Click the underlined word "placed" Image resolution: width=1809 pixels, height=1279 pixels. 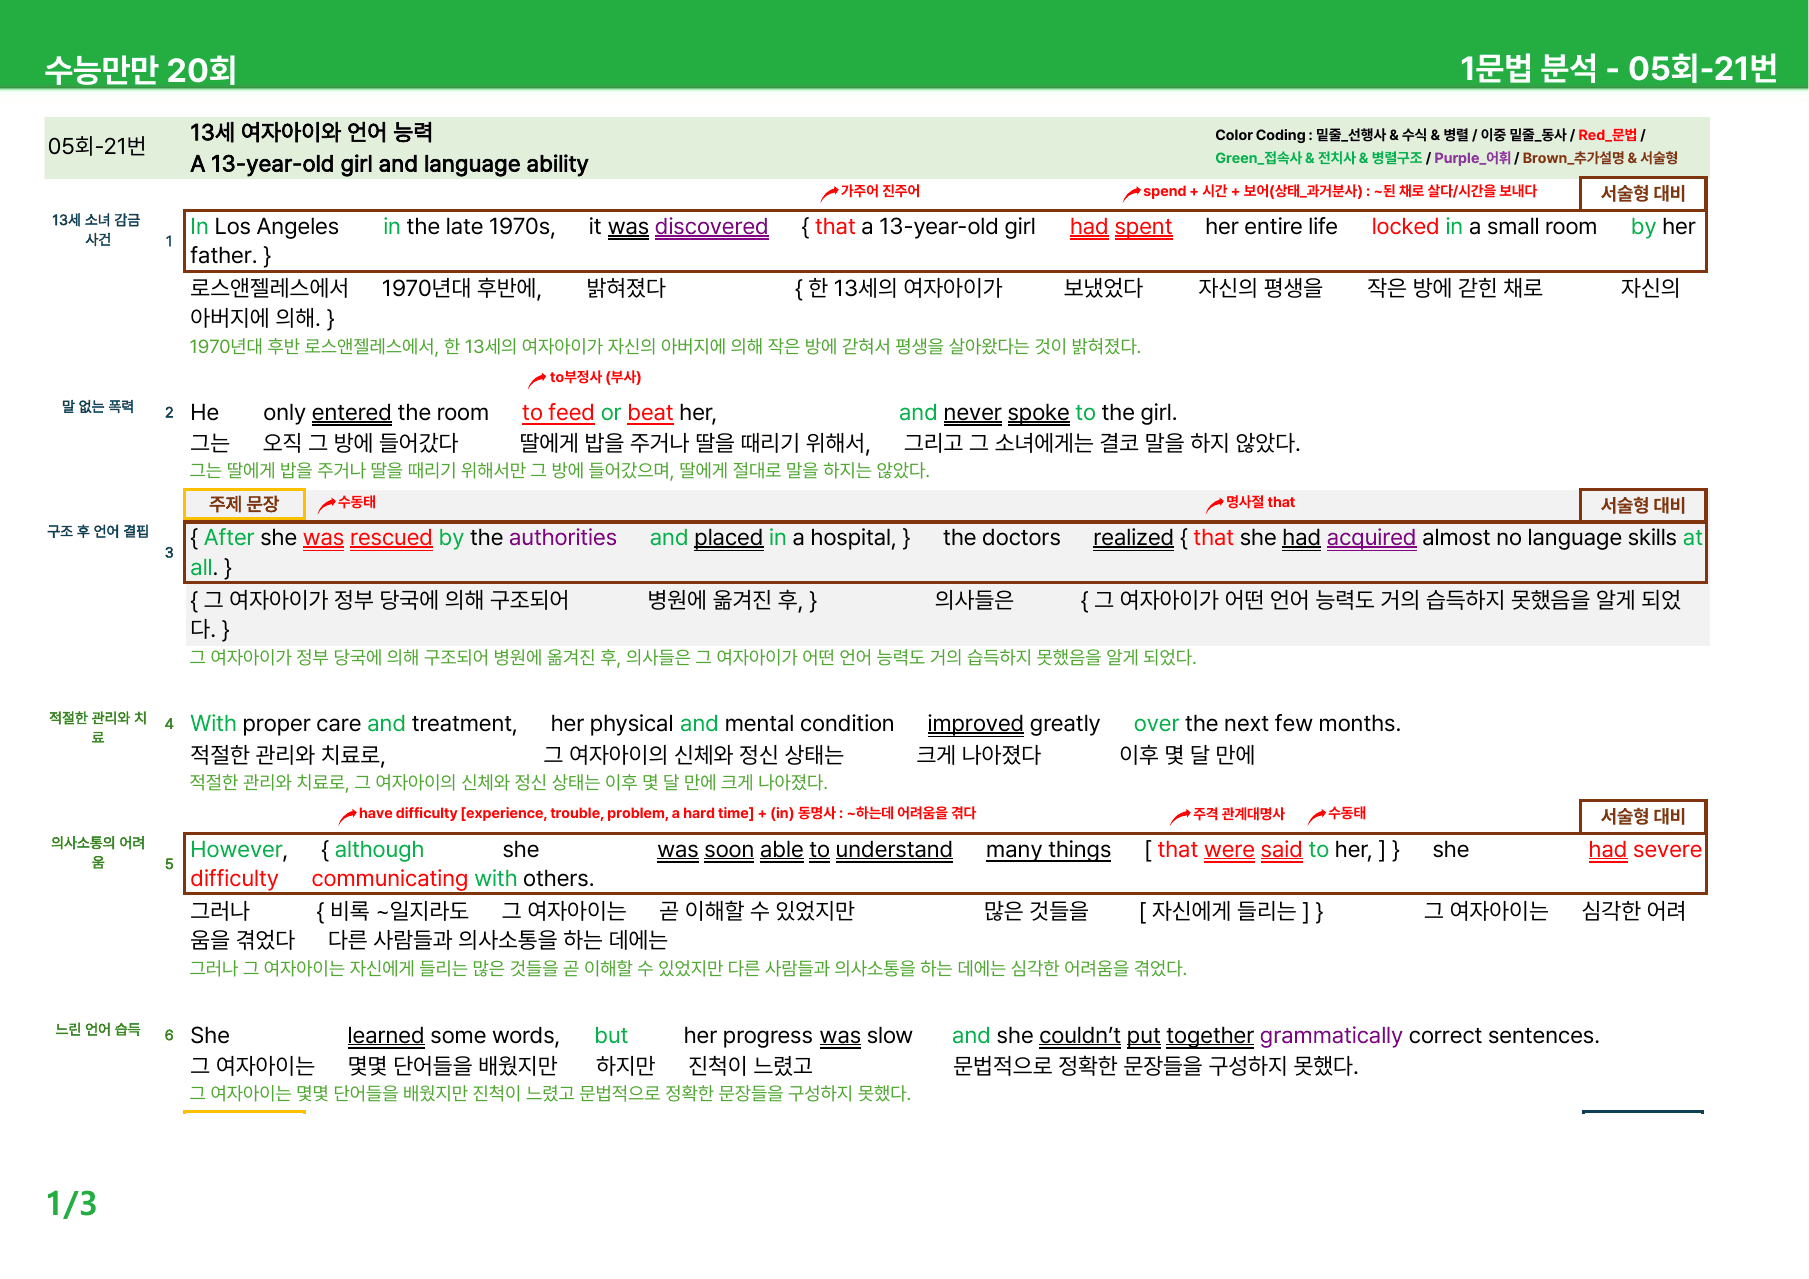(728, 538)
